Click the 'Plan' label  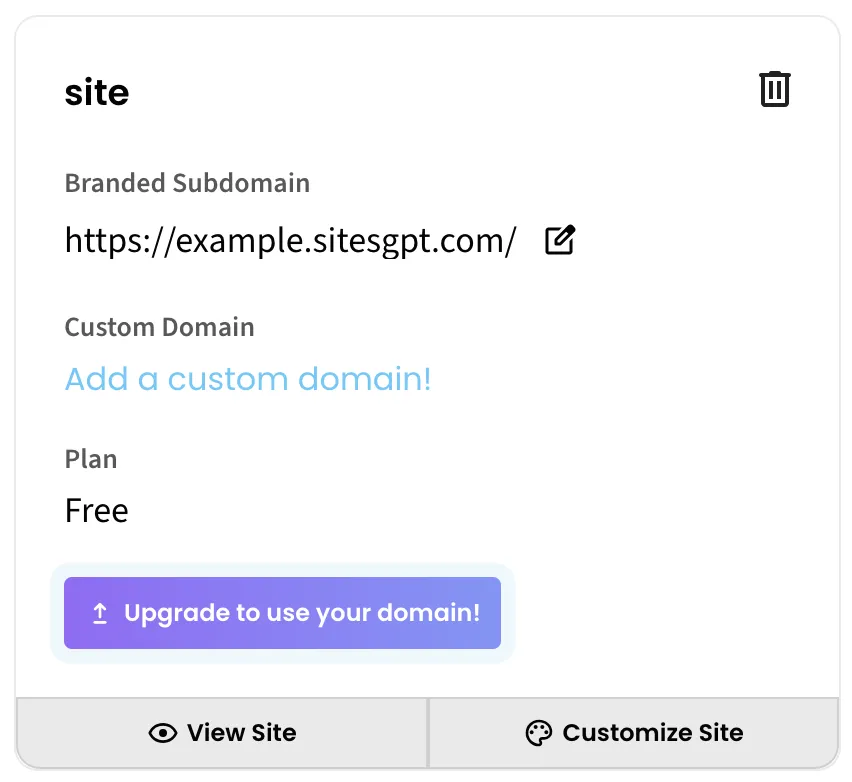point(91,459)
